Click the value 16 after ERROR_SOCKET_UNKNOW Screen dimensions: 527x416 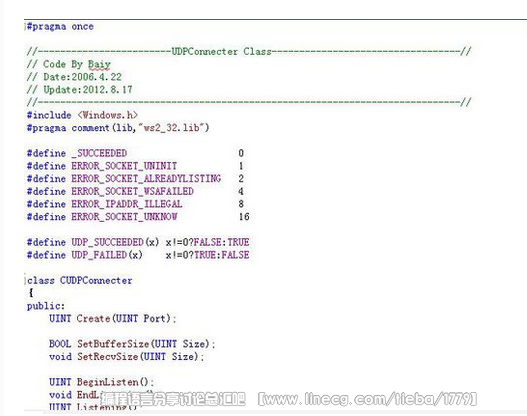coord(244,217)
